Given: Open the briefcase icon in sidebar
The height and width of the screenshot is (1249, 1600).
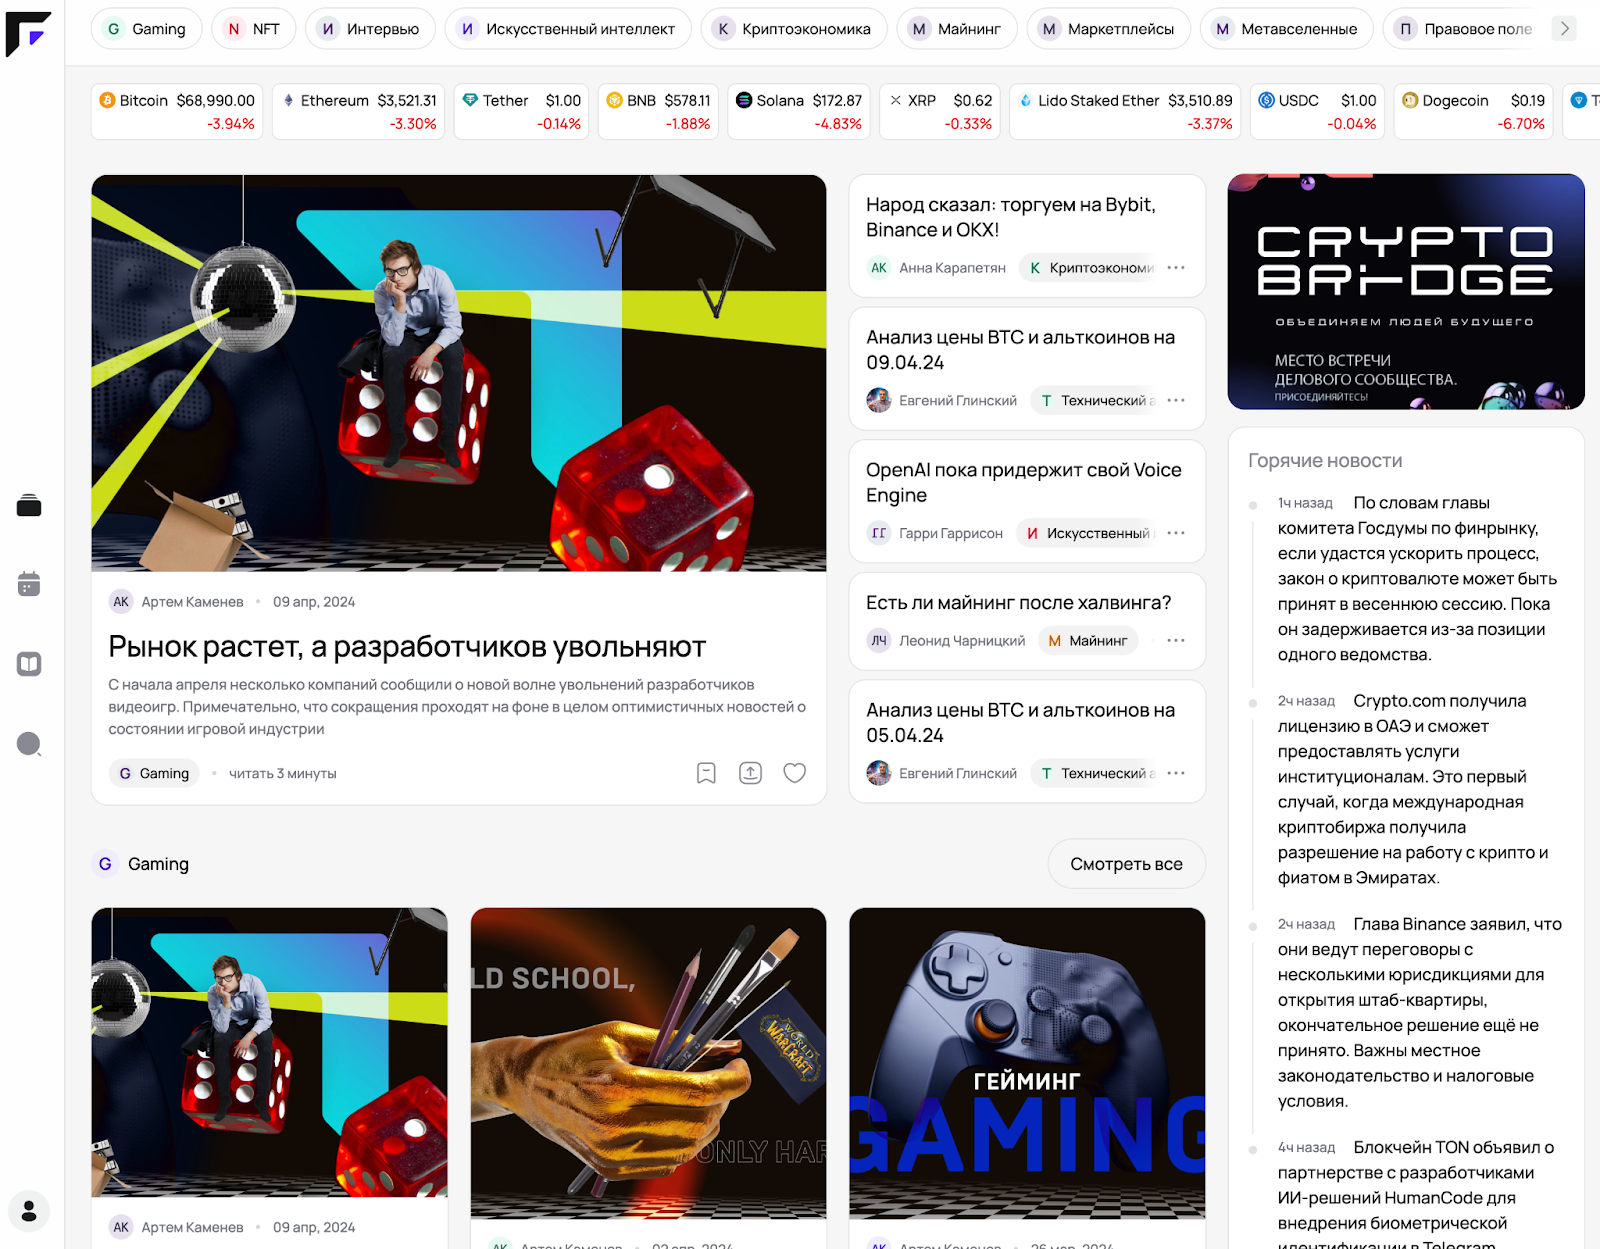Looking at the screenshot, I should point(29,506).
